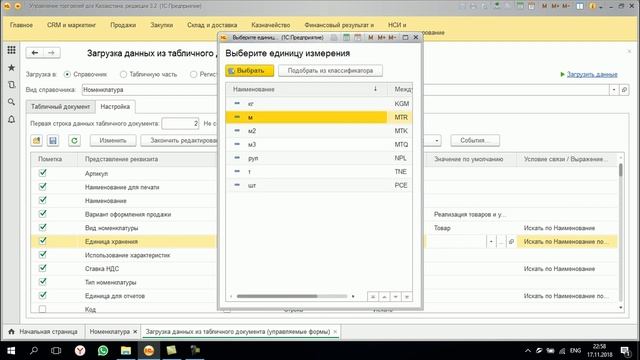This screenshot has width=640, height=360.
Task: Move selected unit up one row
Action: coord(384,297)
